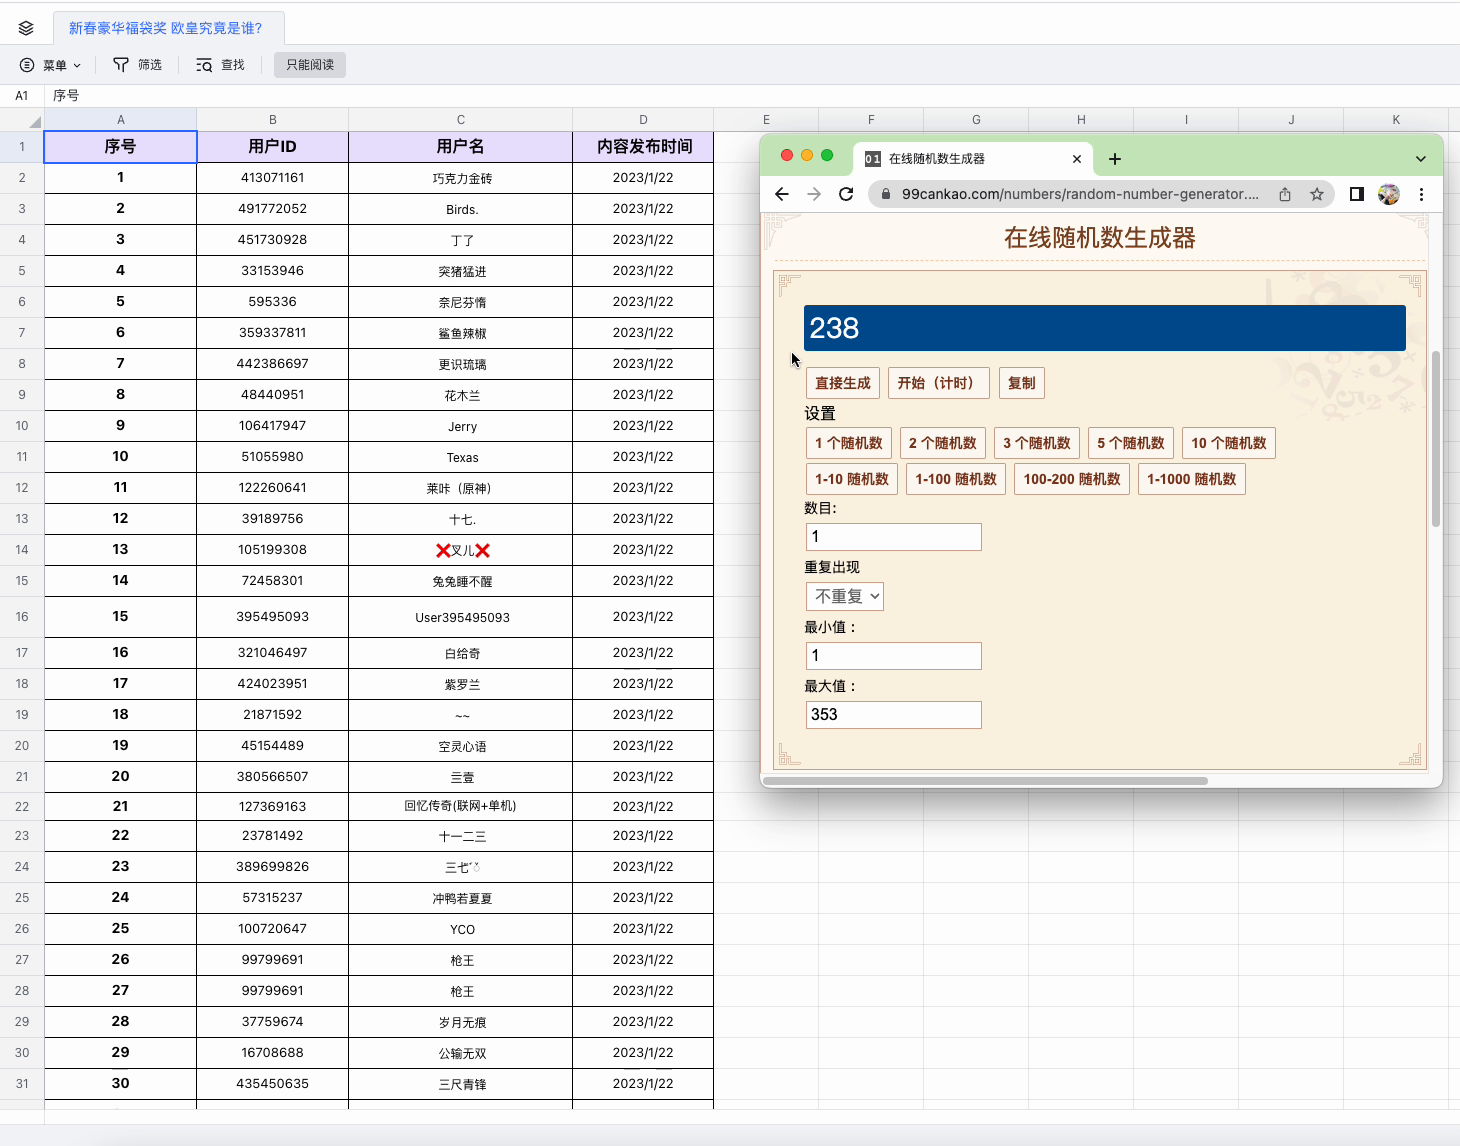Image resolution: width=1460 pixels, height=1146 pixels.
Task: Open the 菜单 menu
Action: coord(50,65)
